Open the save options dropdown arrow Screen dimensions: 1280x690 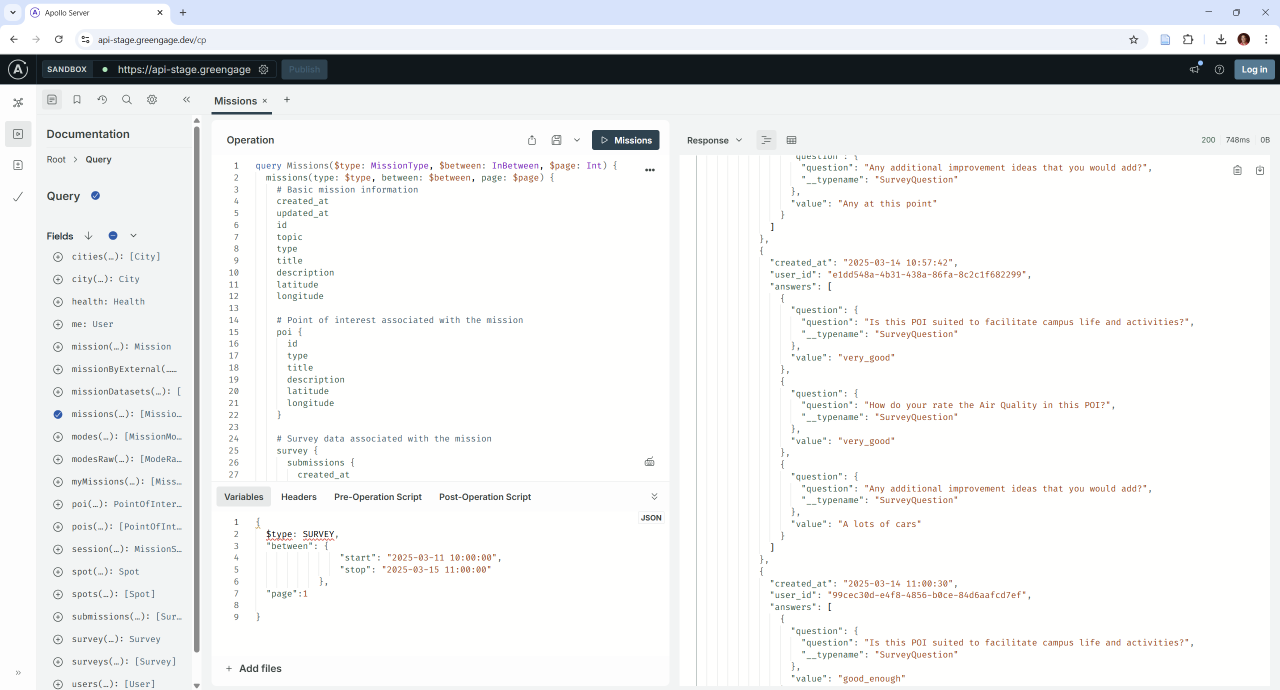[x=577, y=140]
